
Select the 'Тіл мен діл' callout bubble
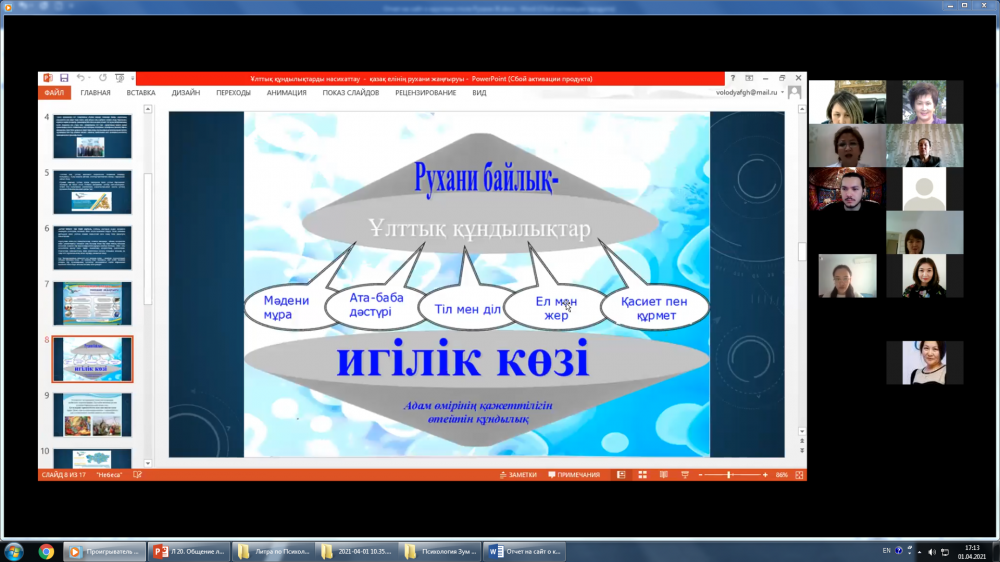pos(467,309)
